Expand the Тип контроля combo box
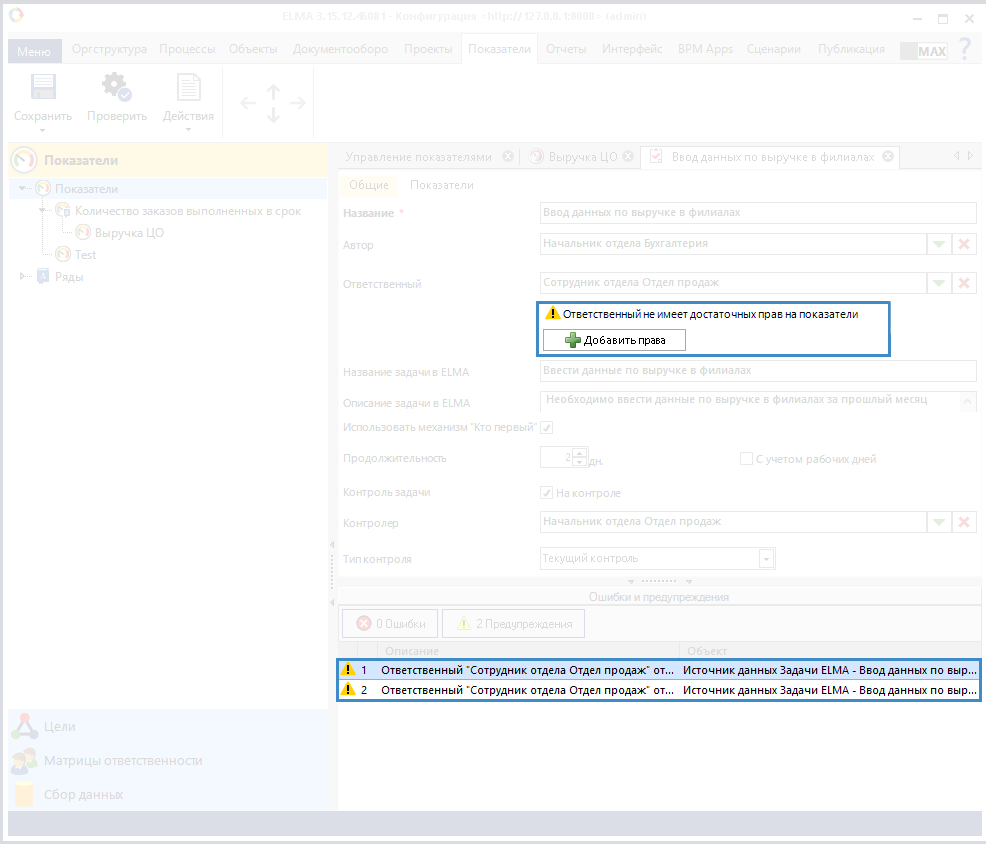 pyautogui.click(x=766, y=559)
